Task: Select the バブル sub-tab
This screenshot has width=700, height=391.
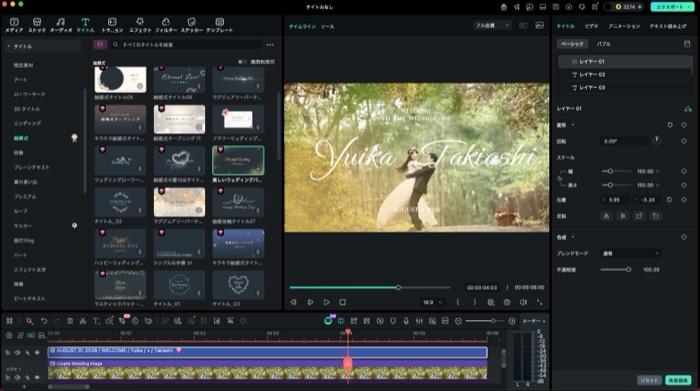Action: pos(604,44)
